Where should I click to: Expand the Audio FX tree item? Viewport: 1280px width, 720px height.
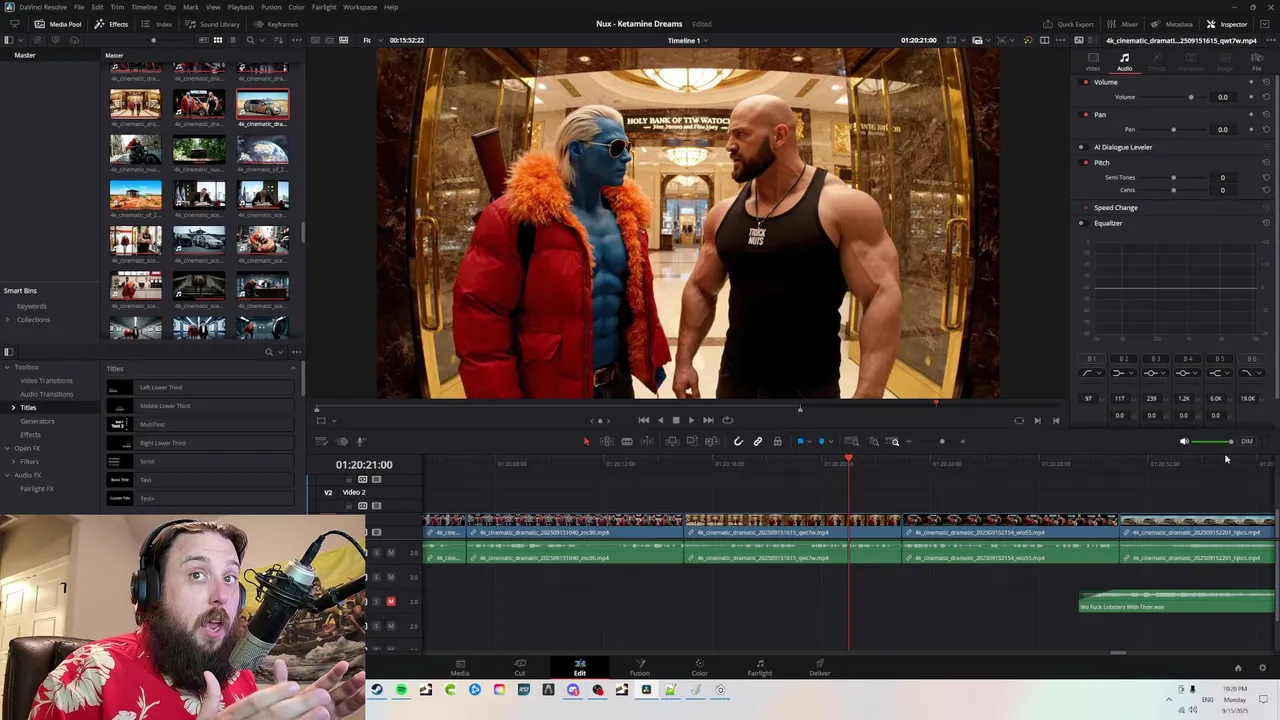[x=7, y=475]
